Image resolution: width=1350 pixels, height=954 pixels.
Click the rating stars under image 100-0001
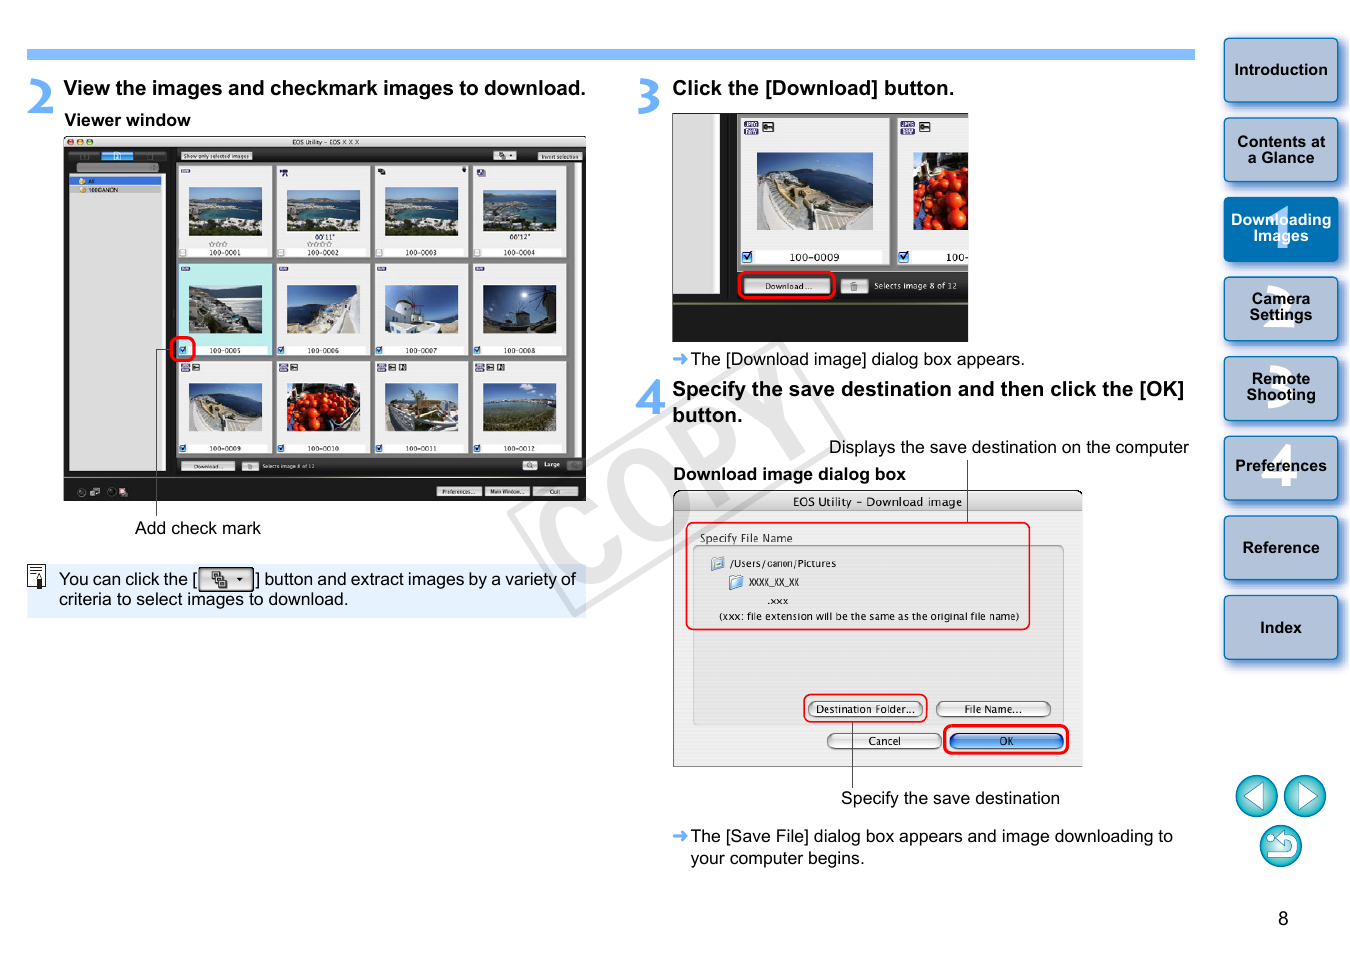[x=218, y=244]
